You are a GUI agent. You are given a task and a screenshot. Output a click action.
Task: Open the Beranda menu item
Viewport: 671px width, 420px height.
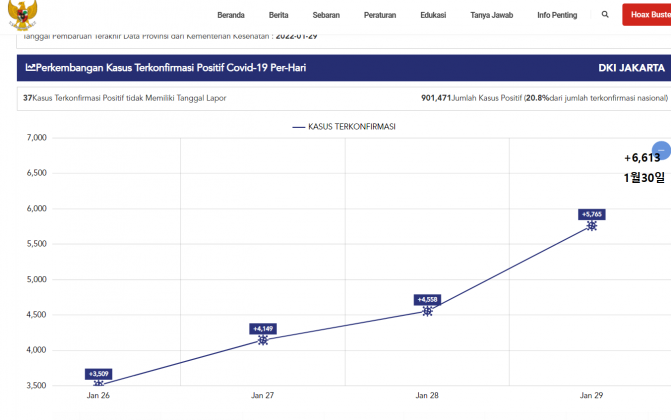tap(232, 15)
